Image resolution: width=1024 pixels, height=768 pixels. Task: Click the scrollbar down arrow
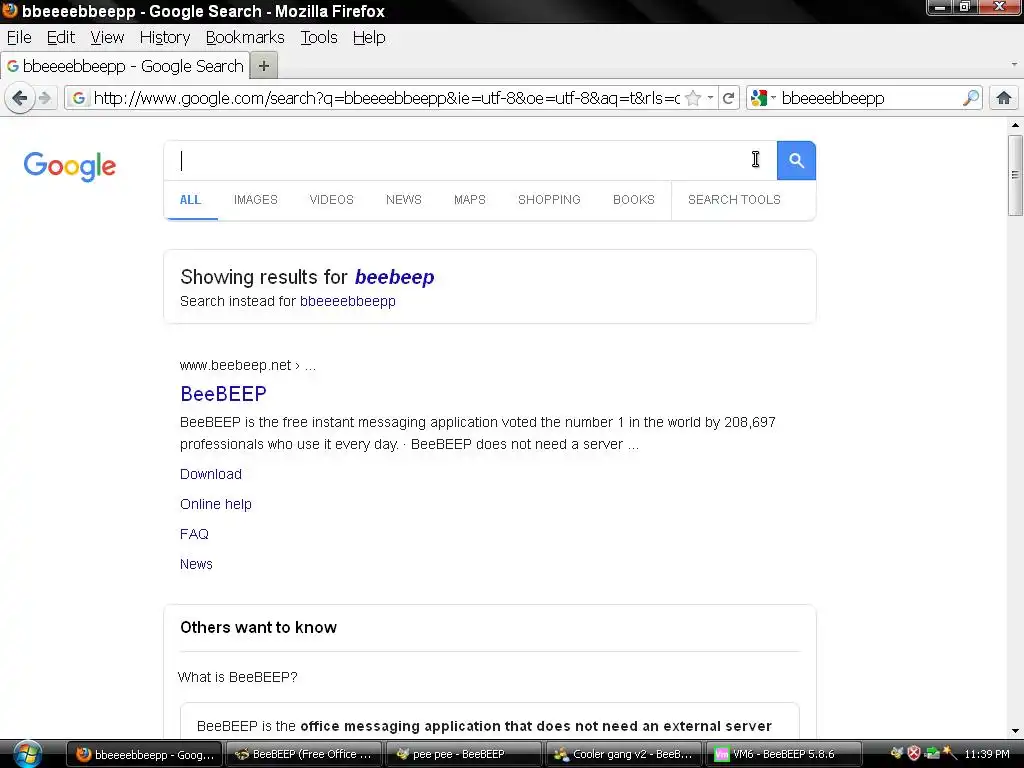(x=1015, y=731)
